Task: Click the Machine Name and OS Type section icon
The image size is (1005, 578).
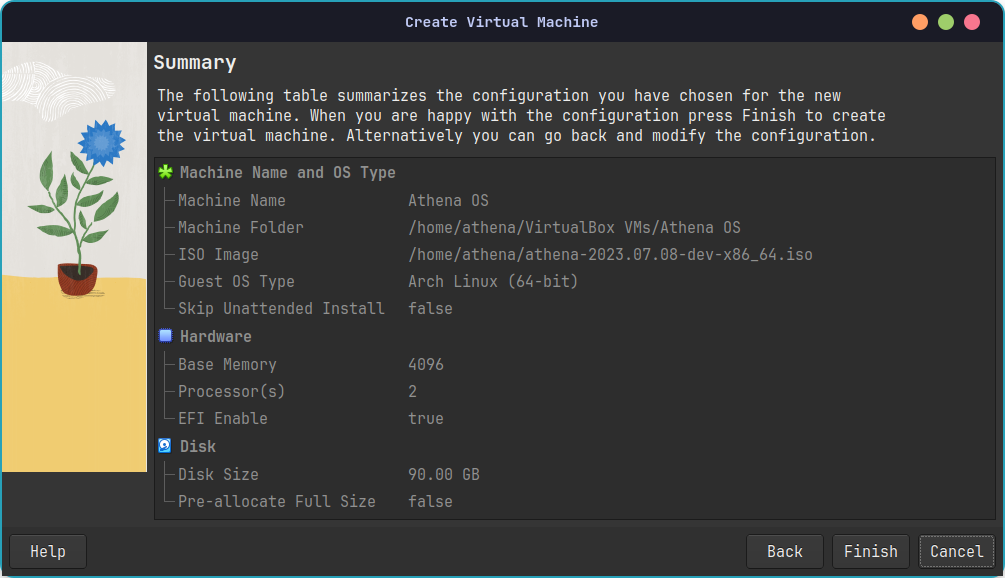Action: [166, 172]
